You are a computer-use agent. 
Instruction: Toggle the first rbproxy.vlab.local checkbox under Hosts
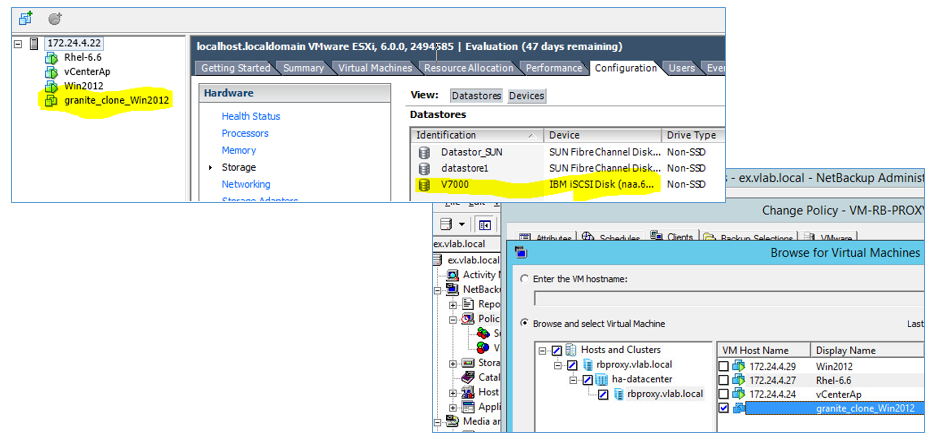(572, 365)
